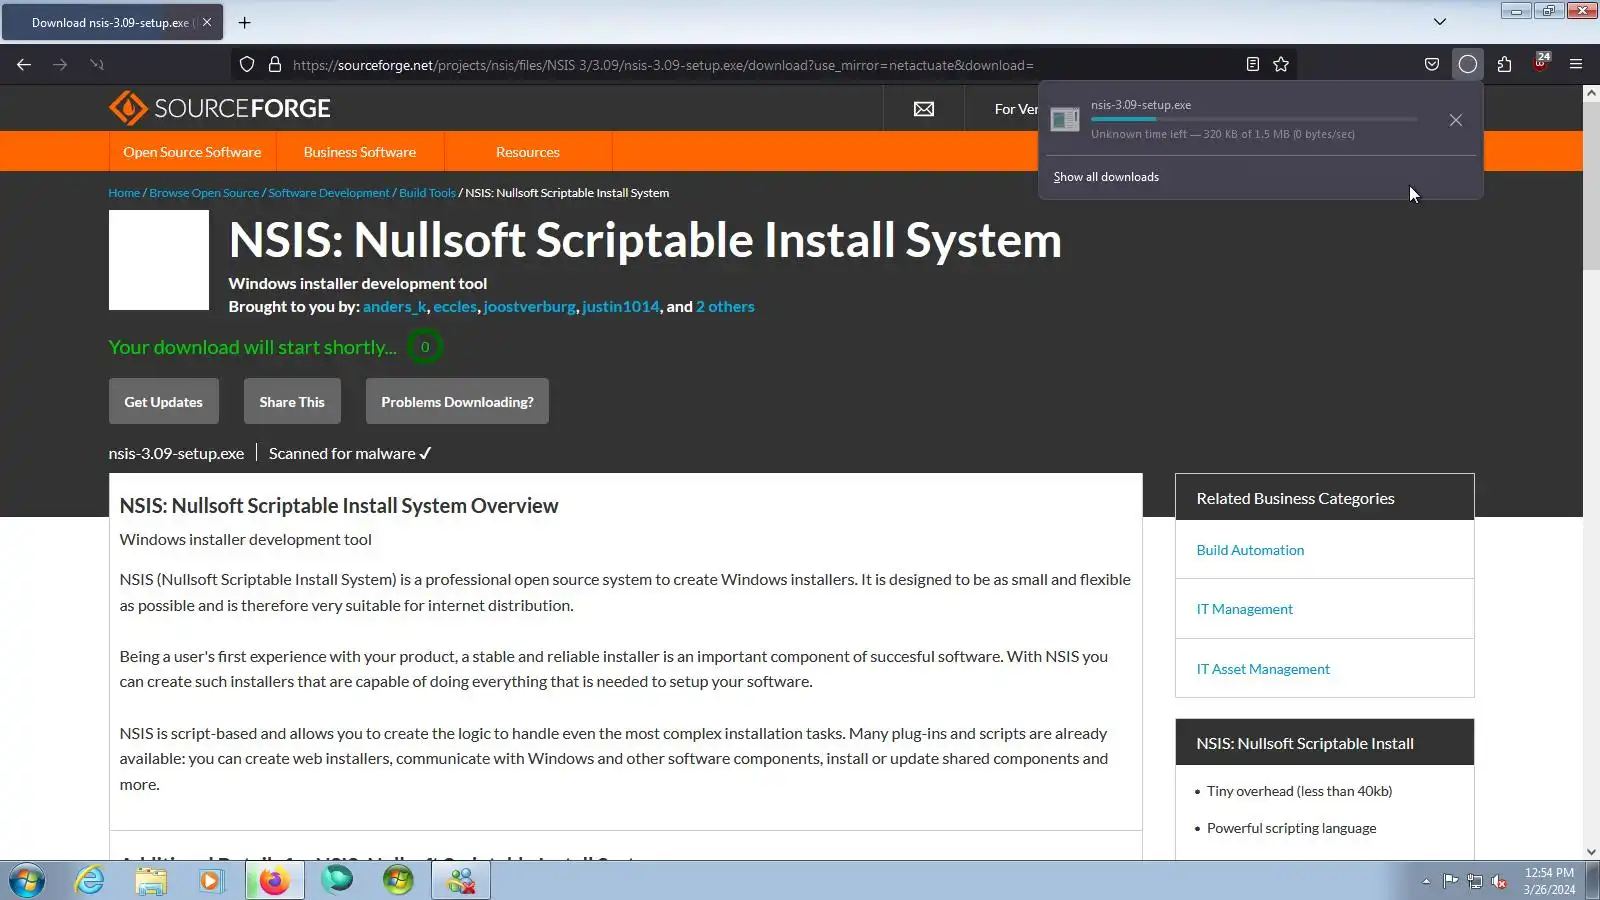Open the Windows Start menu
The height and width of the screenshot is (900, 1600).
27,881
